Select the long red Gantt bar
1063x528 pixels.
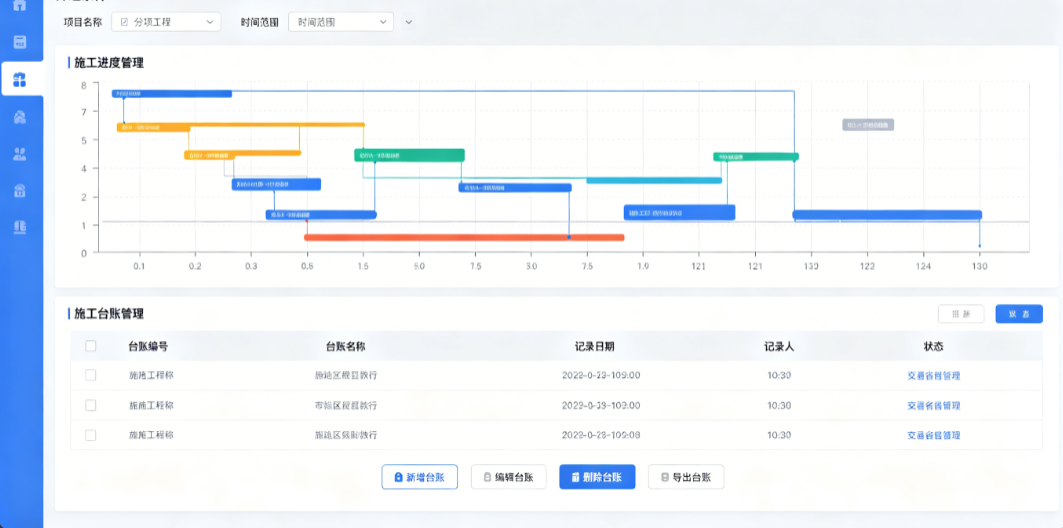click(464, 237)
